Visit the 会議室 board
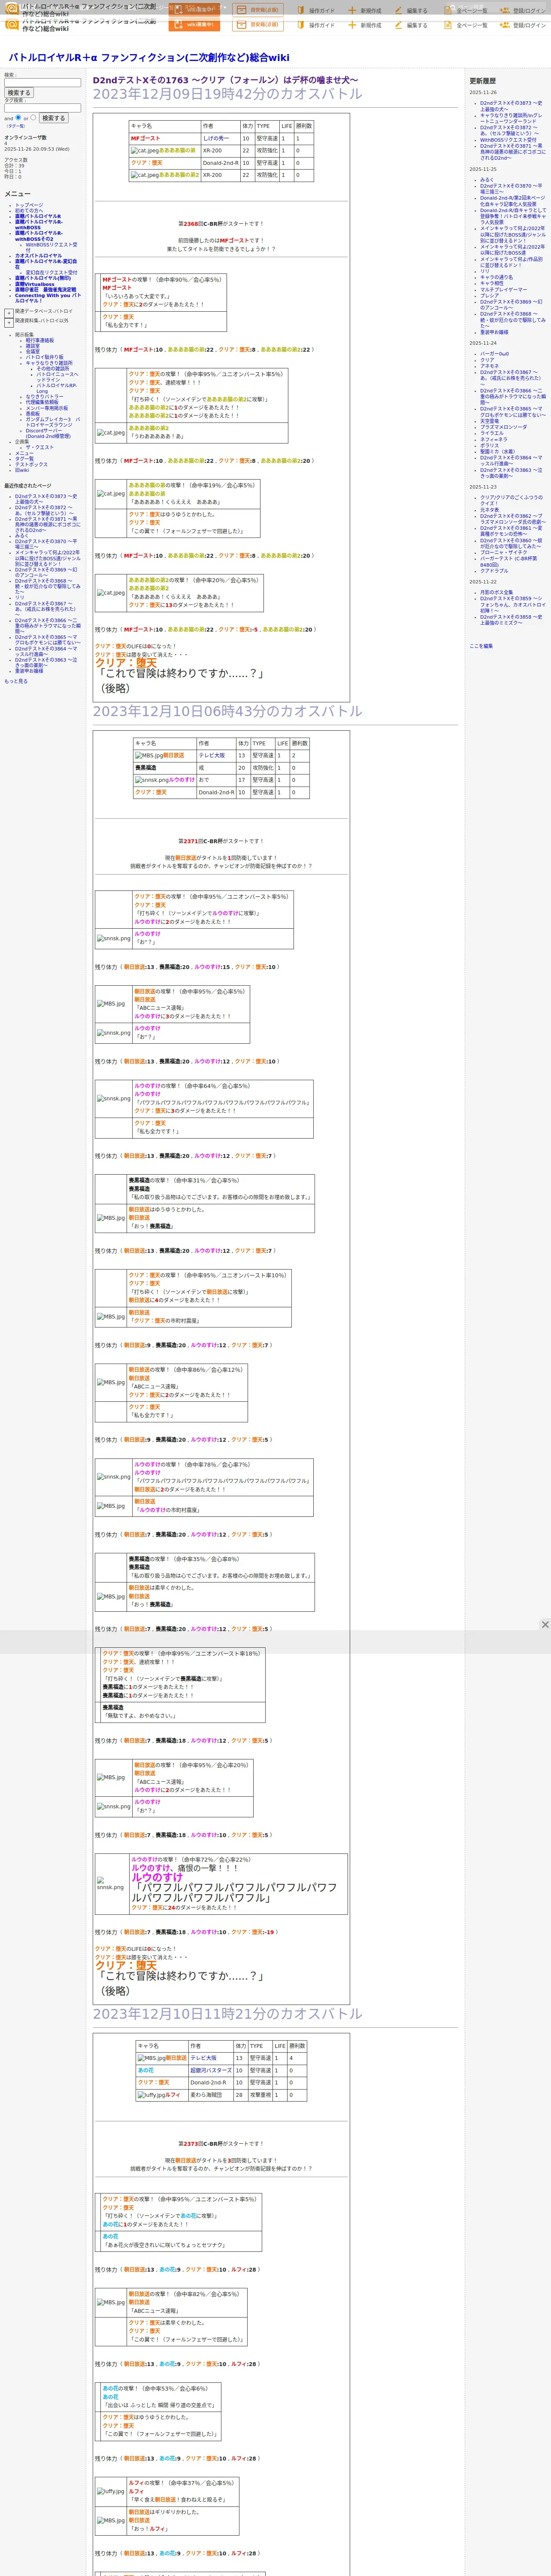Viewport: 551px width, 2576px height. [x=33, y=352]
